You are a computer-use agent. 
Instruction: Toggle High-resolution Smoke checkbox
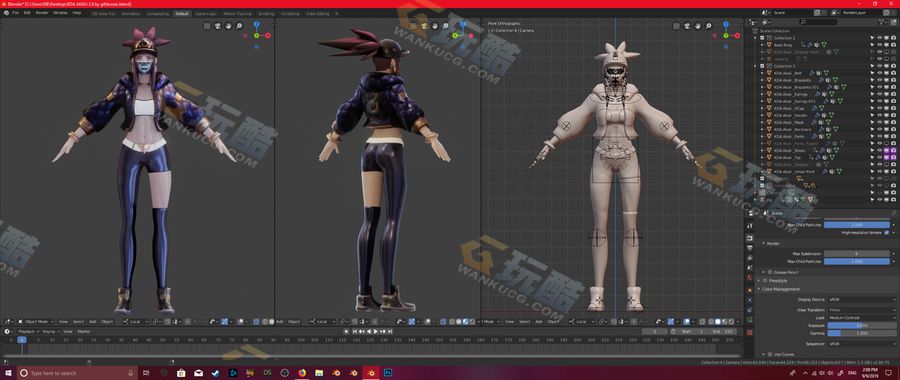click(887, 232)
